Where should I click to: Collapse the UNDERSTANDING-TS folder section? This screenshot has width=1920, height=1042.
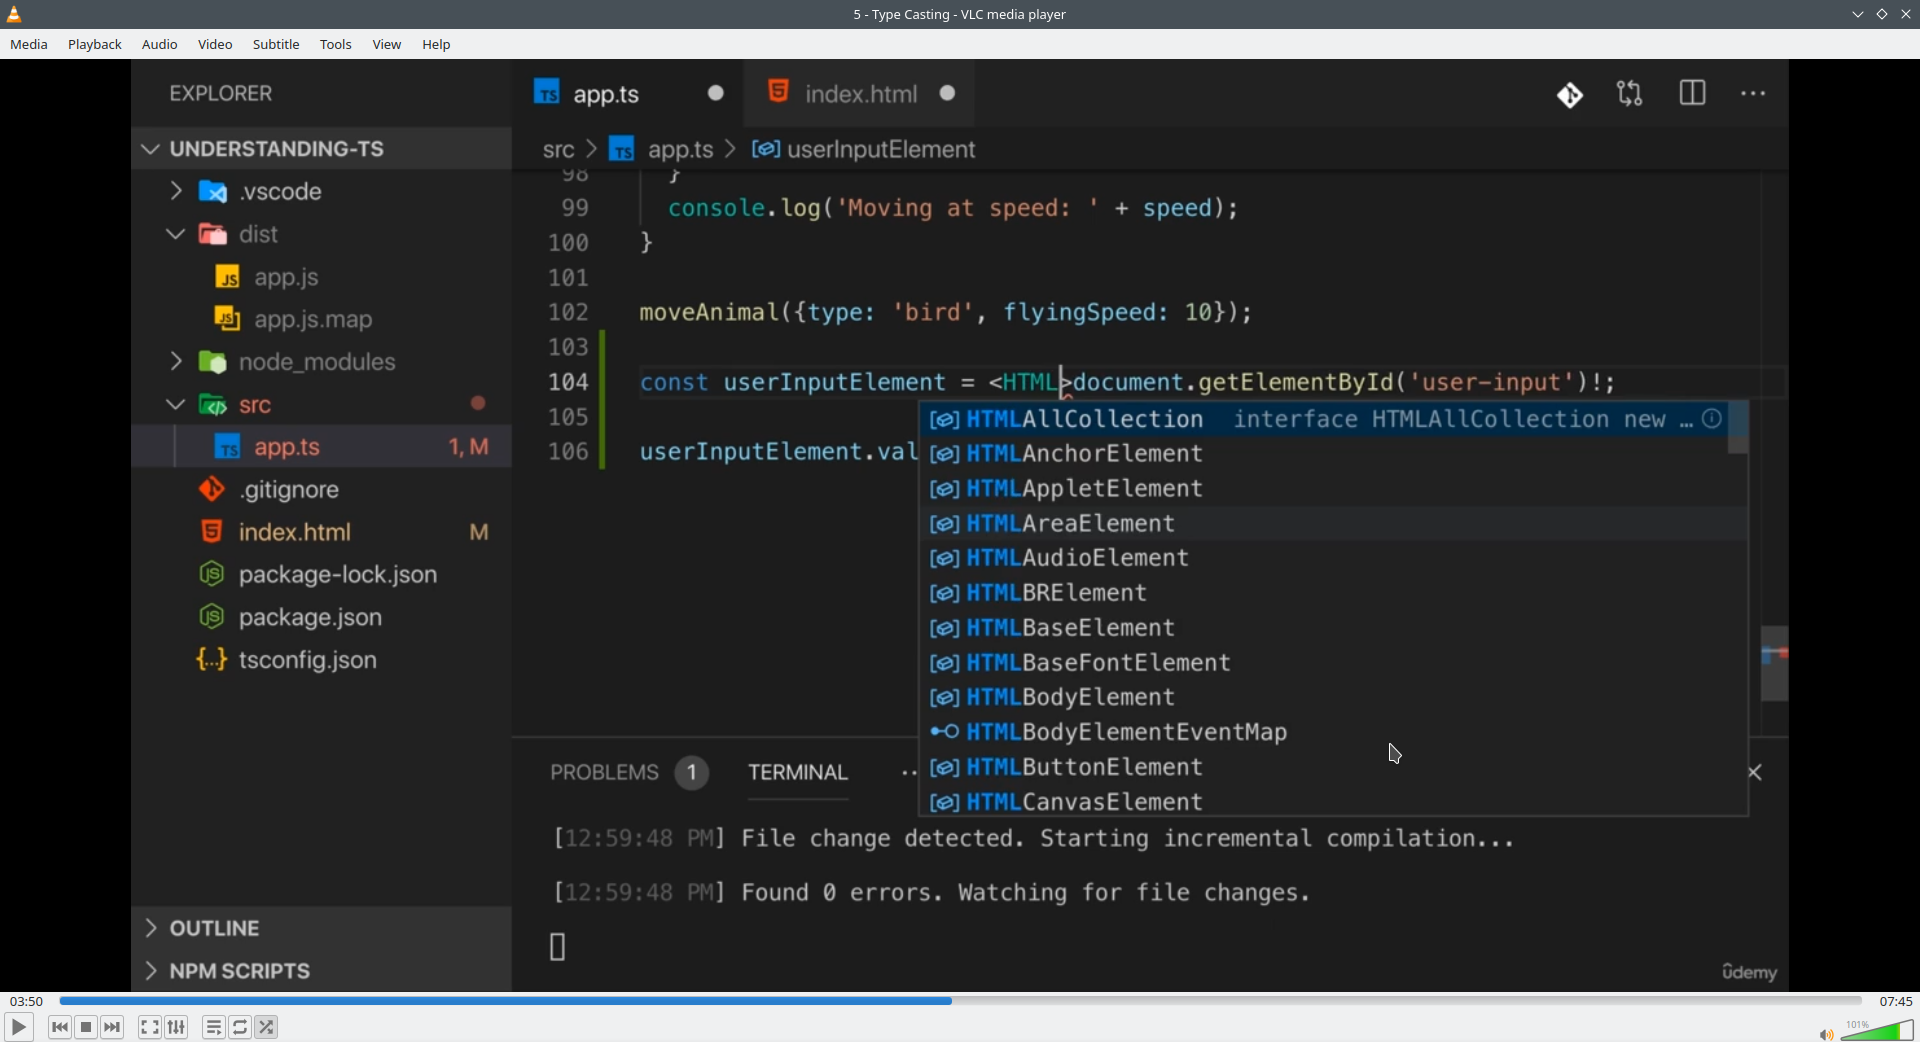tap(321, 149)
